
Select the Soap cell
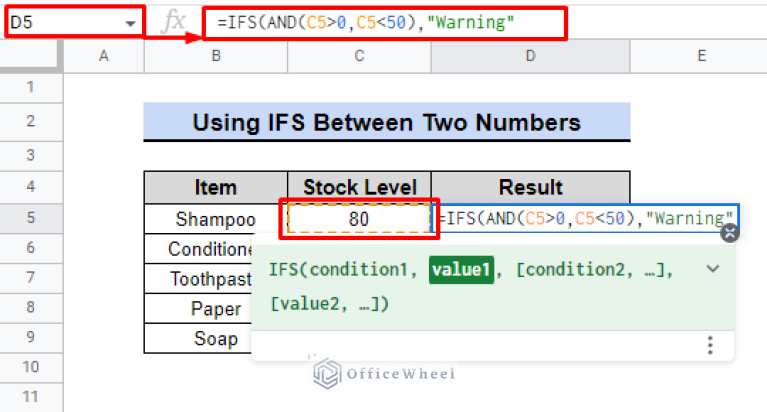coord(215,339)
